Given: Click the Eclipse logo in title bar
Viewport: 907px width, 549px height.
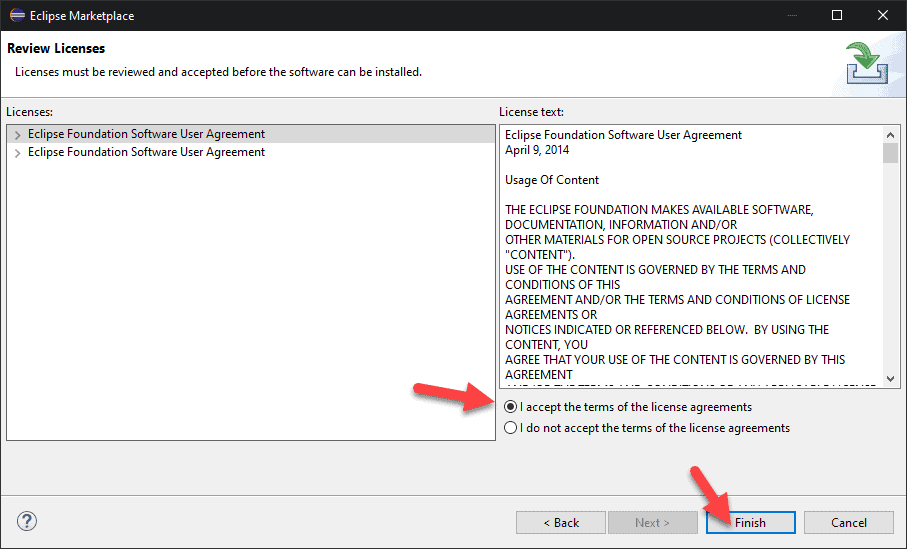Looking at the screenshot, I should (17, 15).
